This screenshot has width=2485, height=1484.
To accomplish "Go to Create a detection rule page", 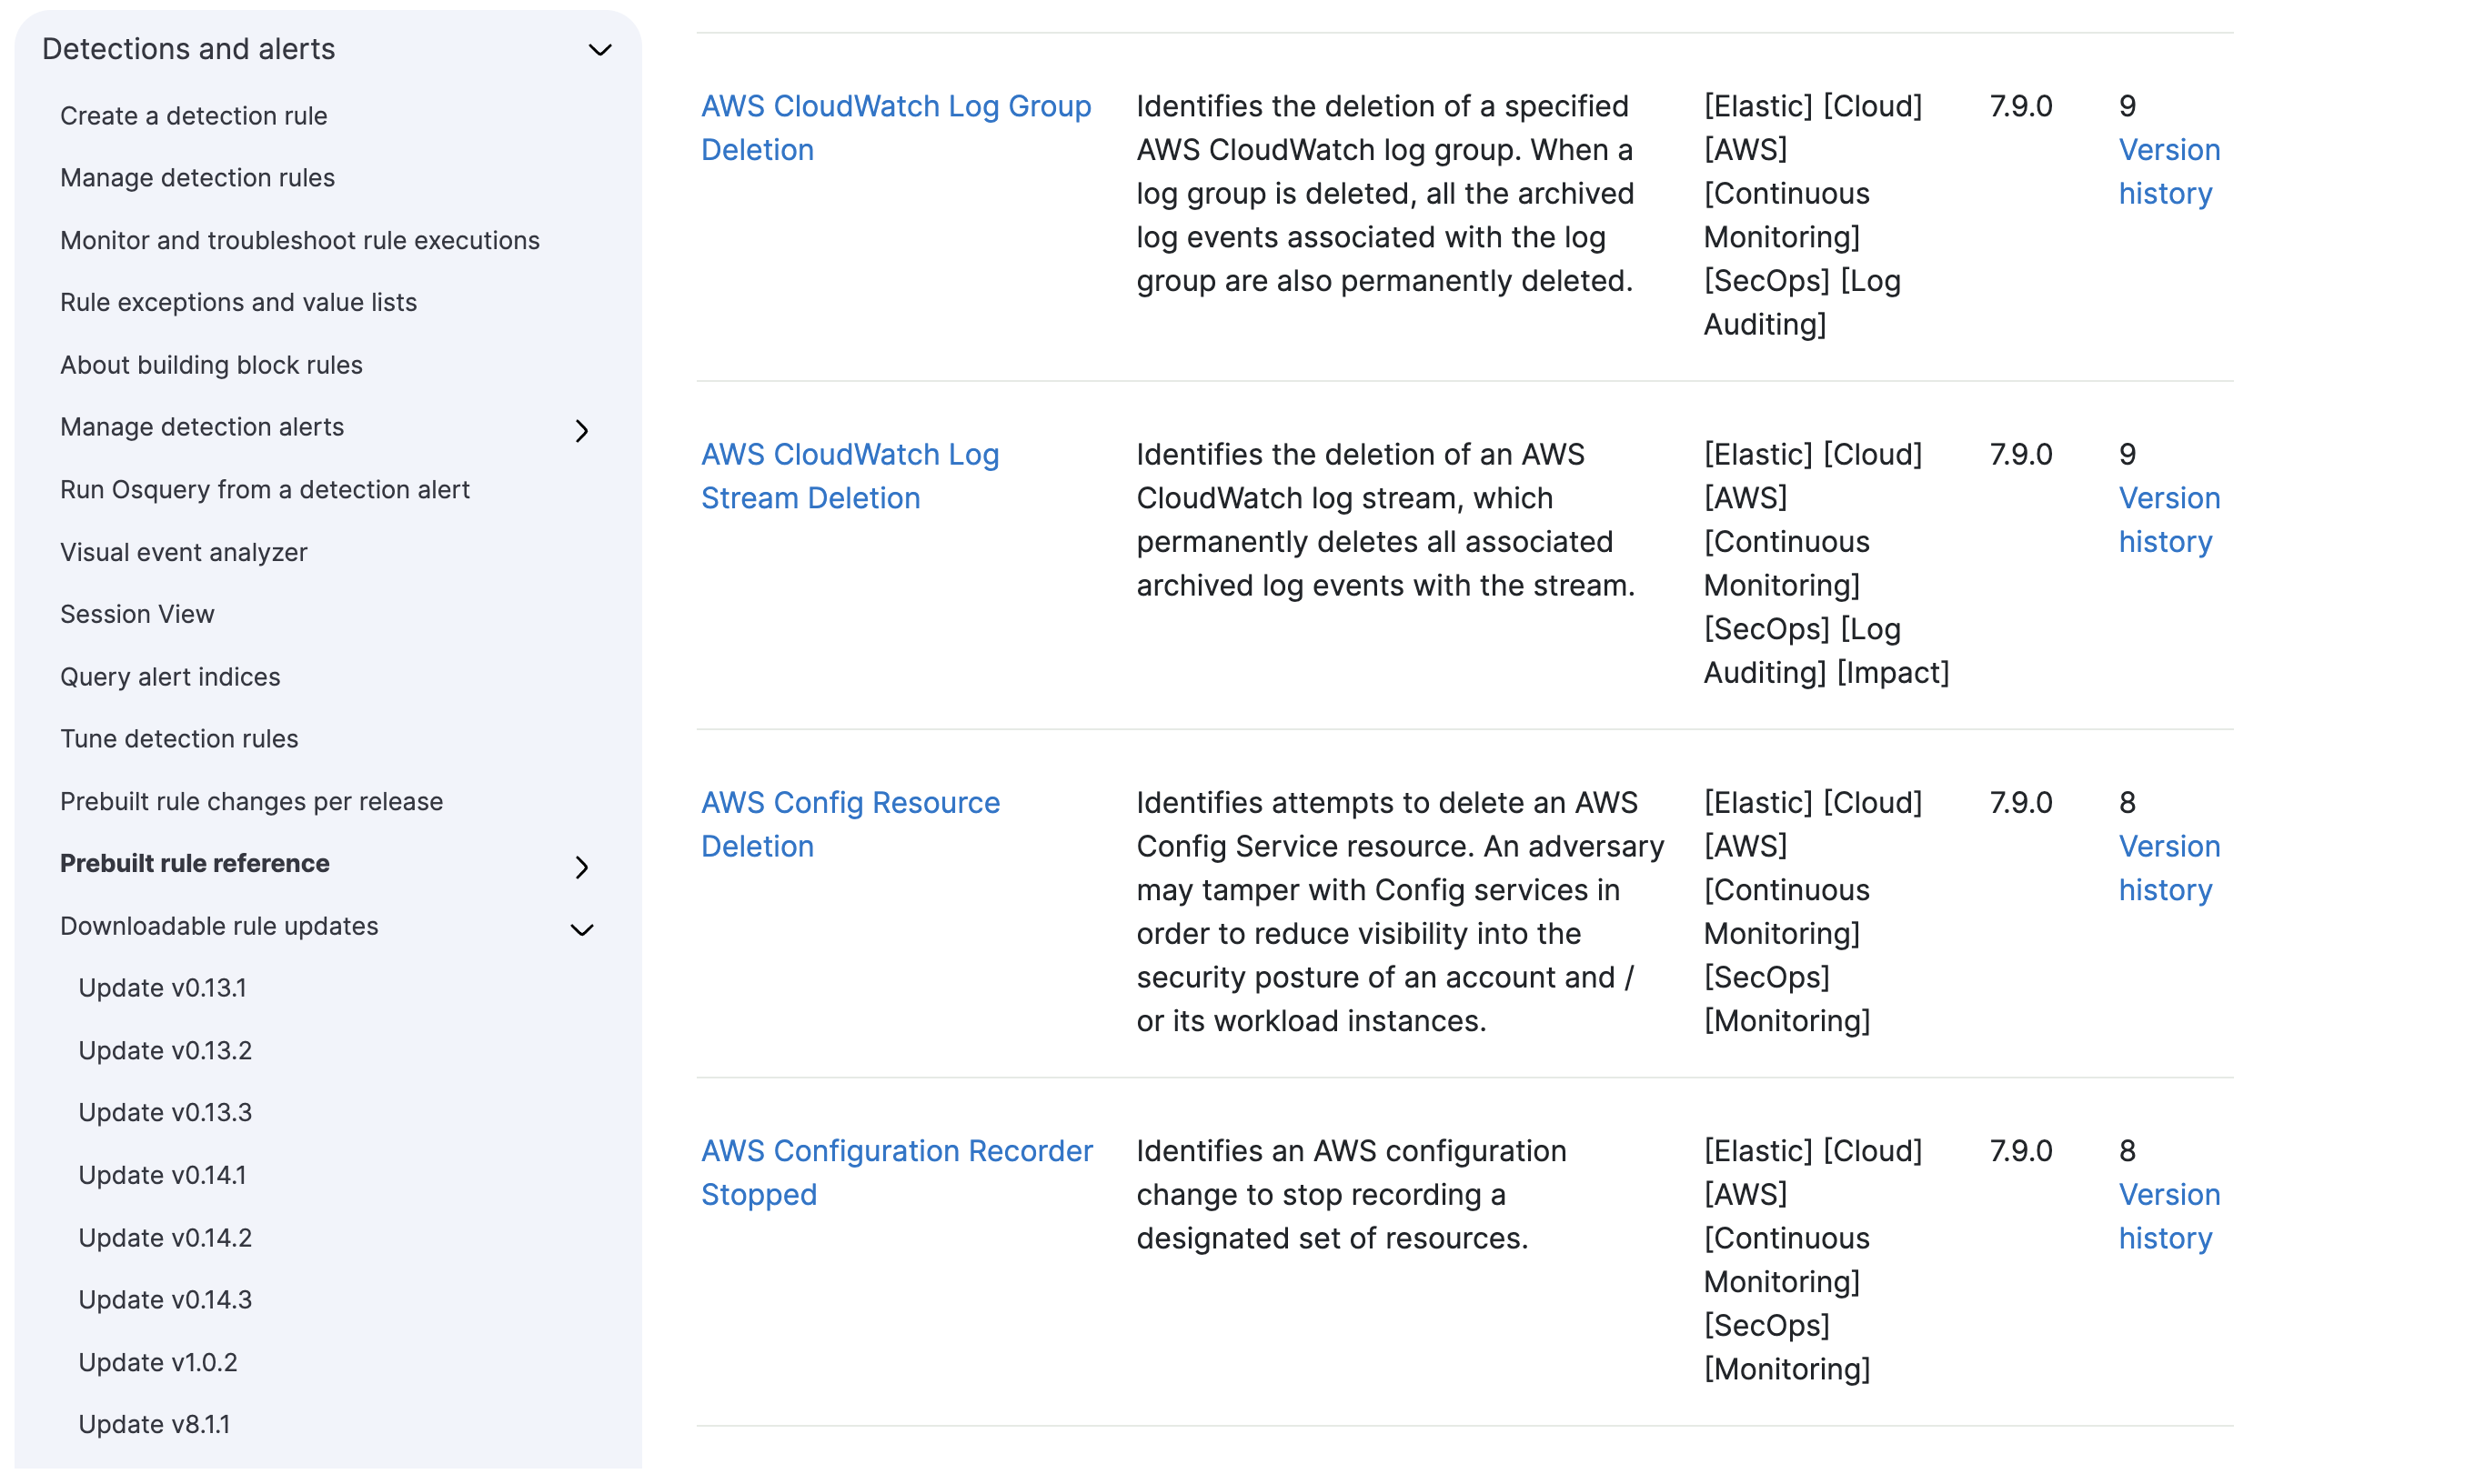I will [193, 116].
